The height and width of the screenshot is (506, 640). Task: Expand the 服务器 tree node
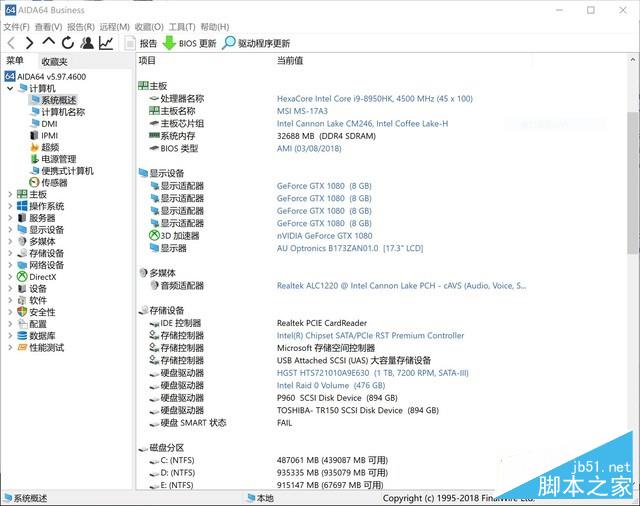pyautogui.click(x=10, y=218)
